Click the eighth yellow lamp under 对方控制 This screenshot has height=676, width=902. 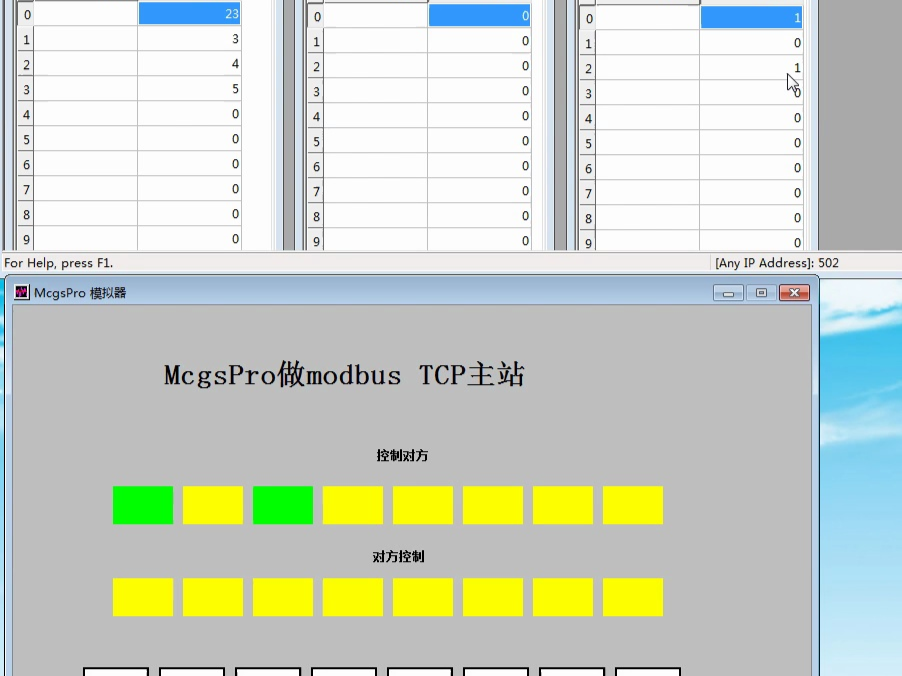click(633, 597)
